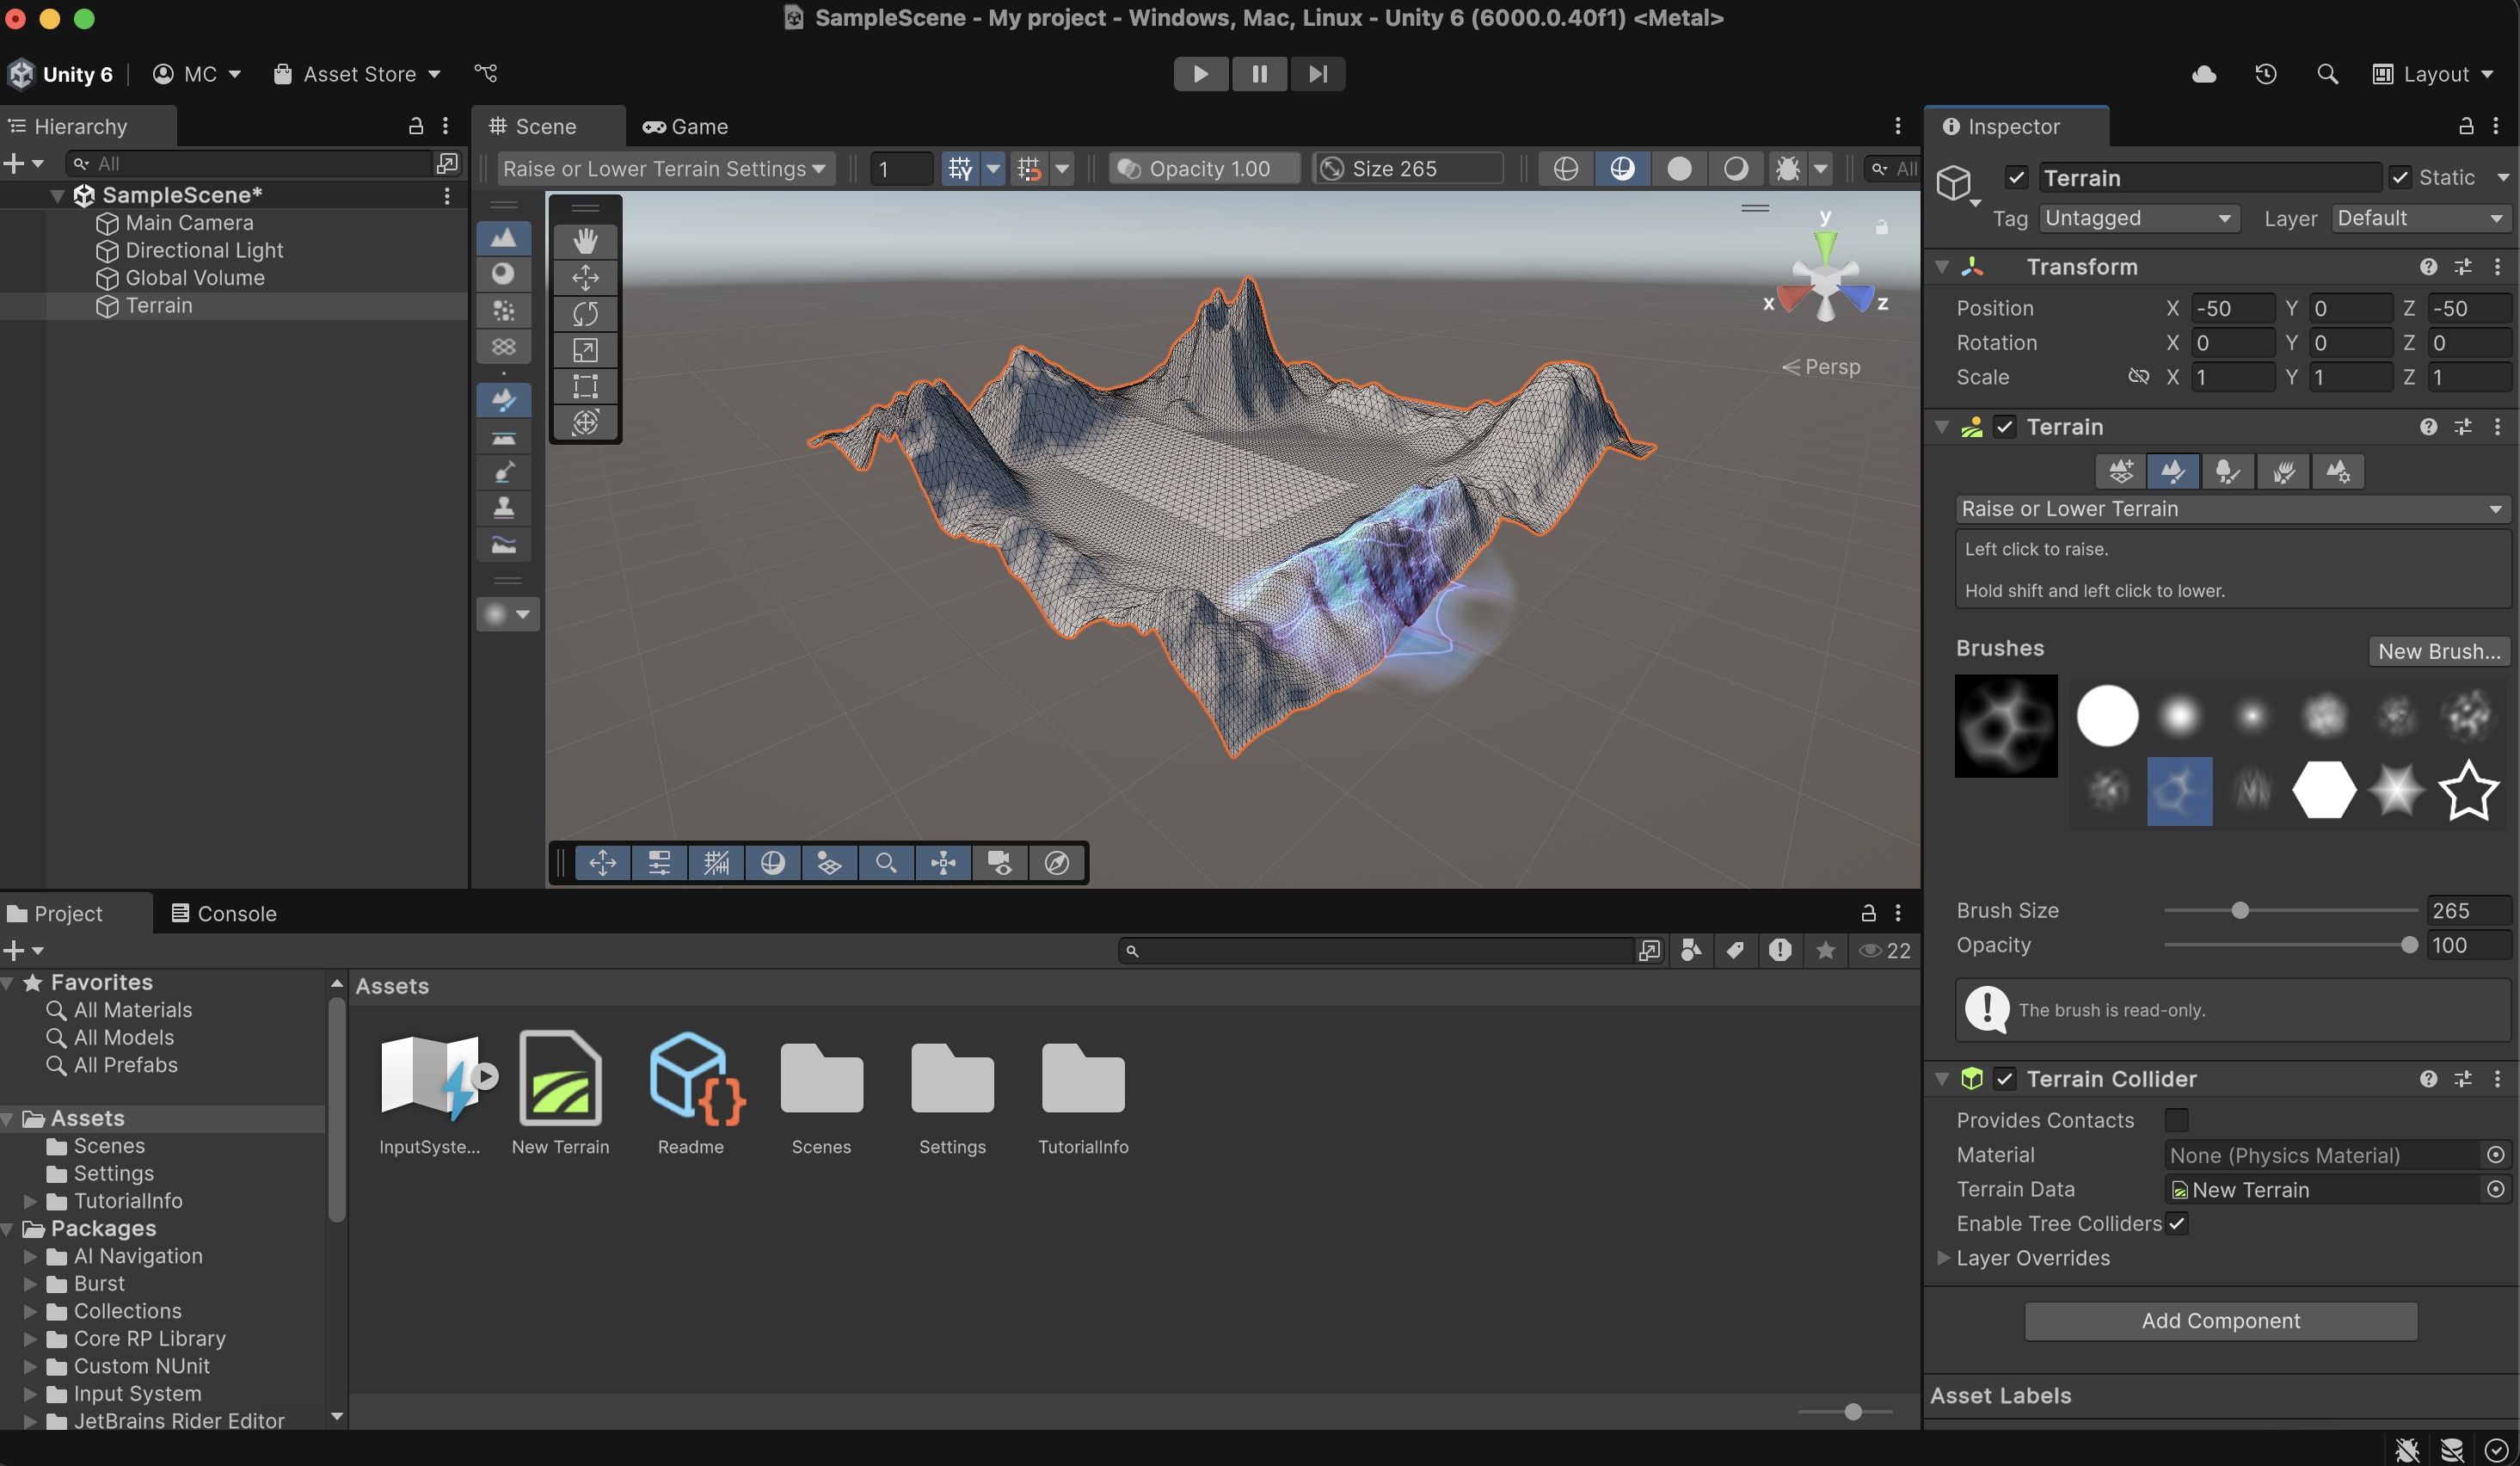This screenshot has width=2520, height=1466.
Task: Switch to the Game tab
Action: (686, 127)
